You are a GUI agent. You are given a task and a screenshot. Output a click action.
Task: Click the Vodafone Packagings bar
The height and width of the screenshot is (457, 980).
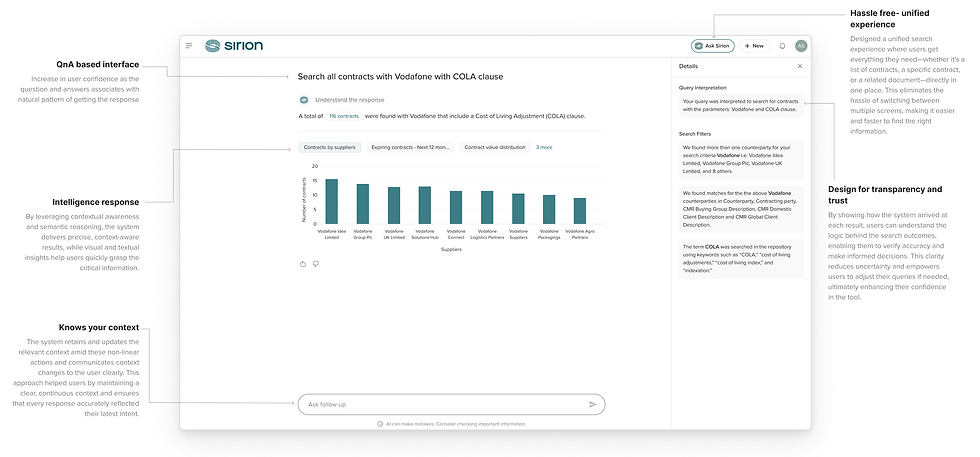549,209
